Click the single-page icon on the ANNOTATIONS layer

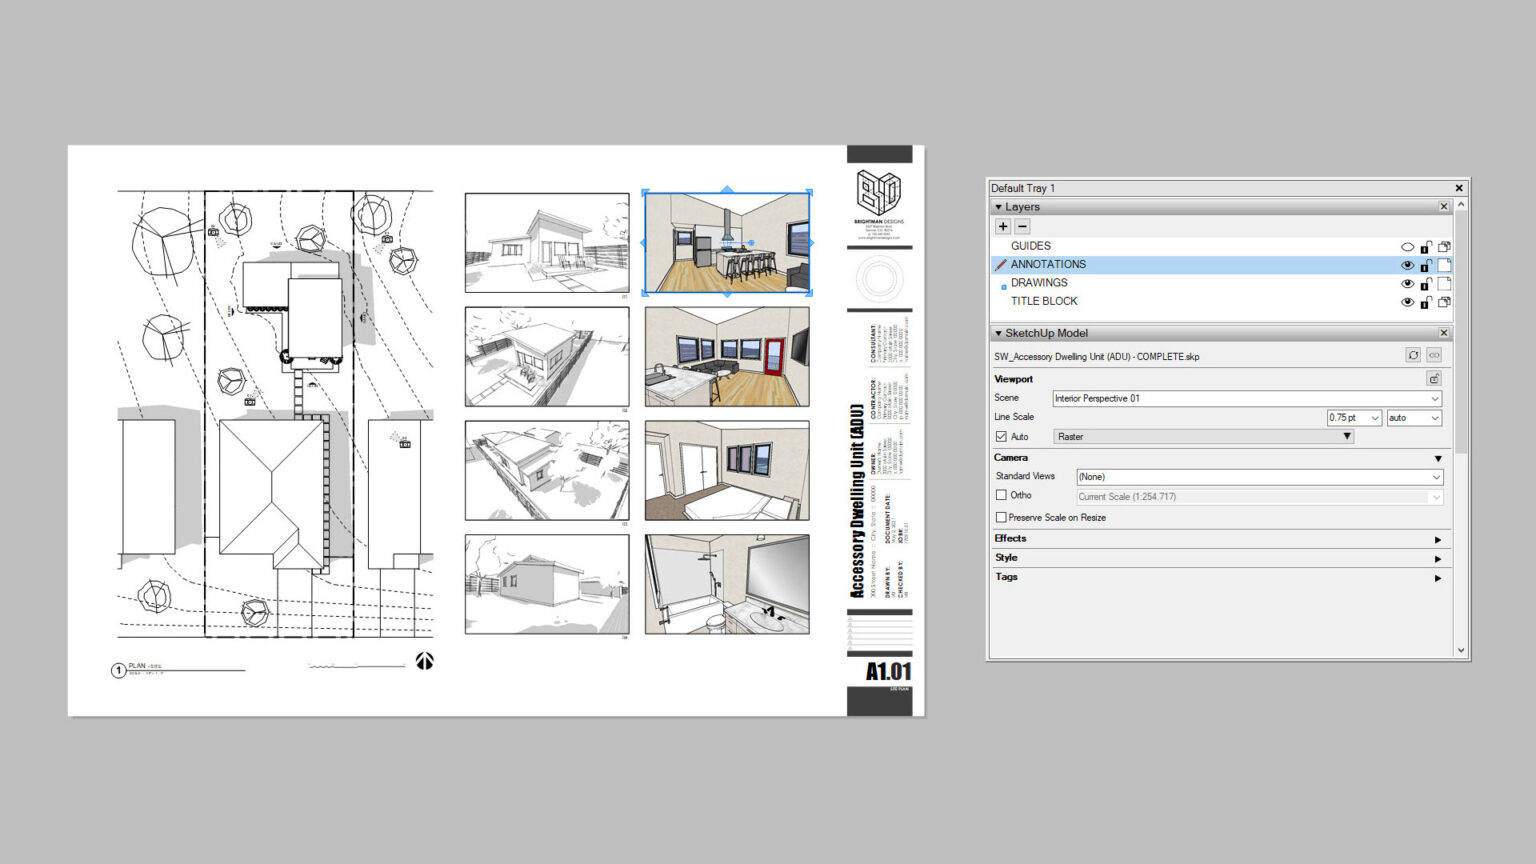click(x=1444, y=264)
